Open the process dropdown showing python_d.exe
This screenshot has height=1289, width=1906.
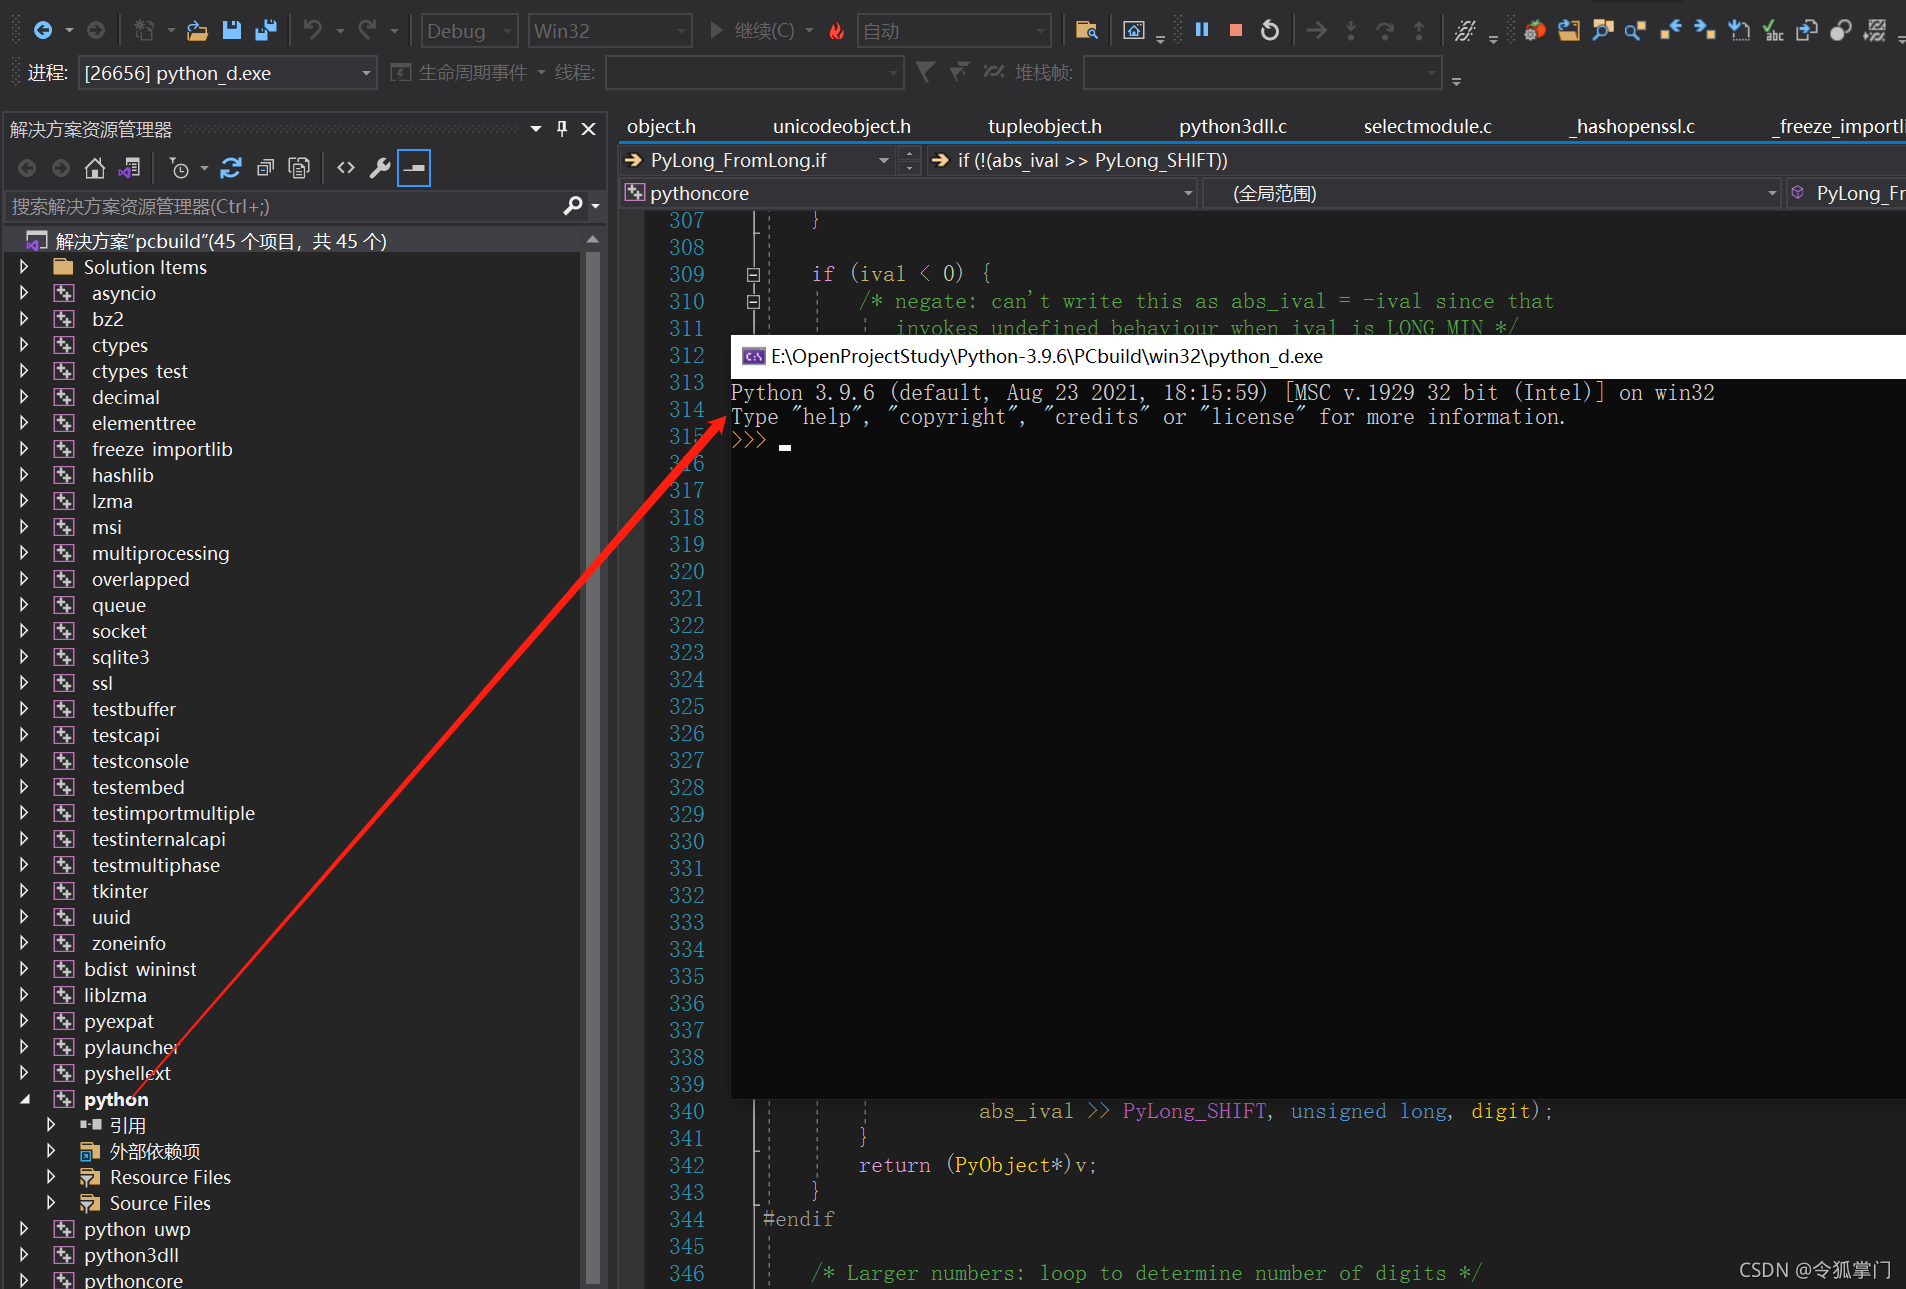pyautogui.click(x=227, y=73)
